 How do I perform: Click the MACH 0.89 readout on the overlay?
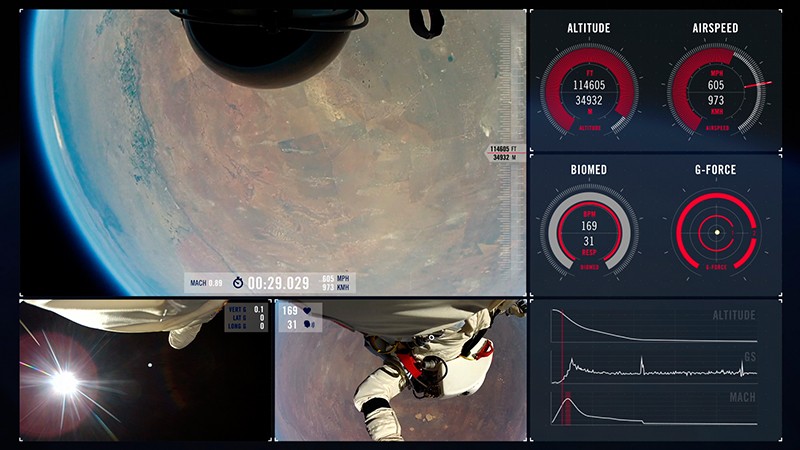click(204, 283)
